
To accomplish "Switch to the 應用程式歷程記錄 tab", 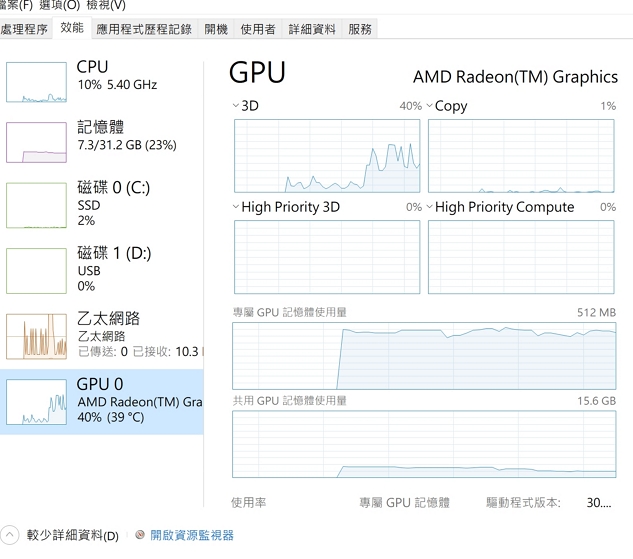I will pyautogui.click(x=144, y=29).
